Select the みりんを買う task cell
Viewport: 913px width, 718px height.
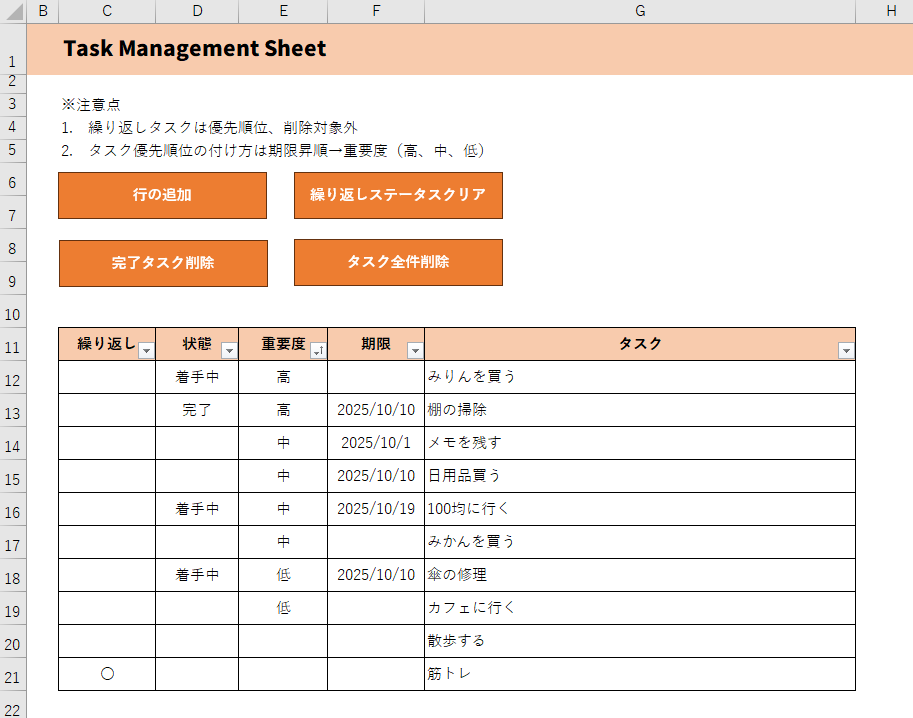(x=640, y=377)
